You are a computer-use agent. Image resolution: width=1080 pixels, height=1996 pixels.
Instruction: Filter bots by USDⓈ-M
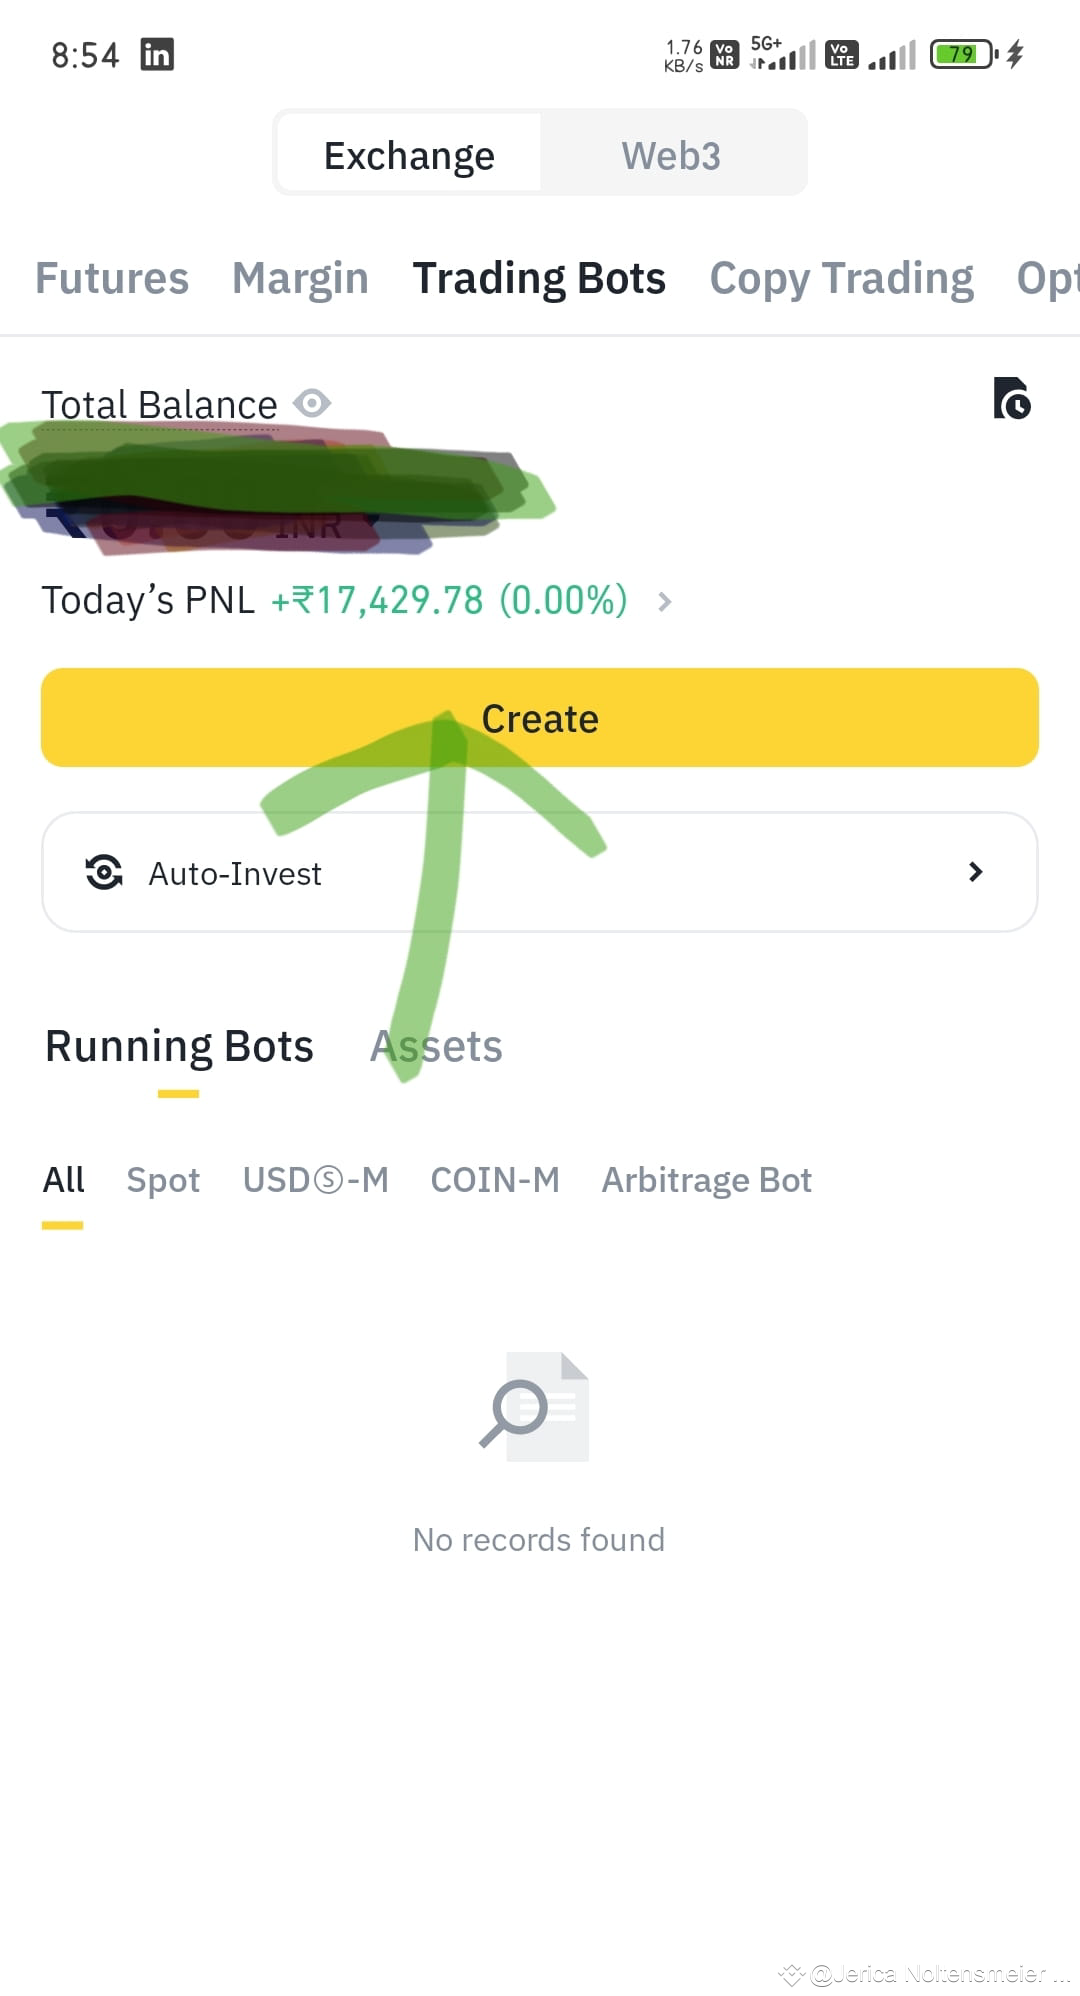(316, 1180)
